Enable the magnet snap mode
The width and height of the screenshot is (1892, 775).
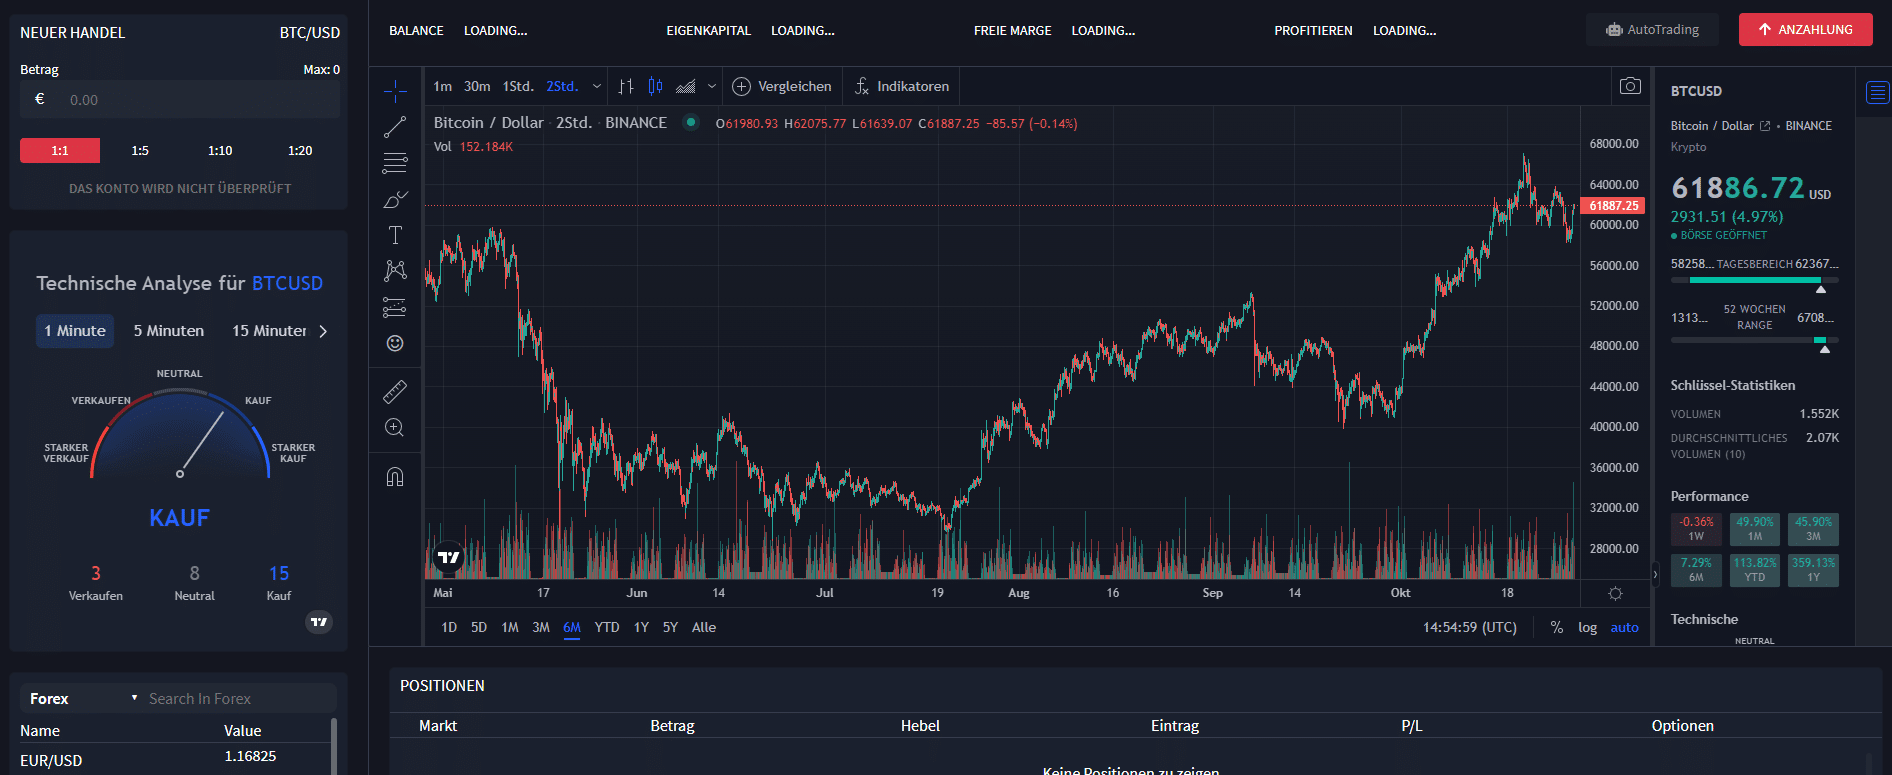[395, 477]
